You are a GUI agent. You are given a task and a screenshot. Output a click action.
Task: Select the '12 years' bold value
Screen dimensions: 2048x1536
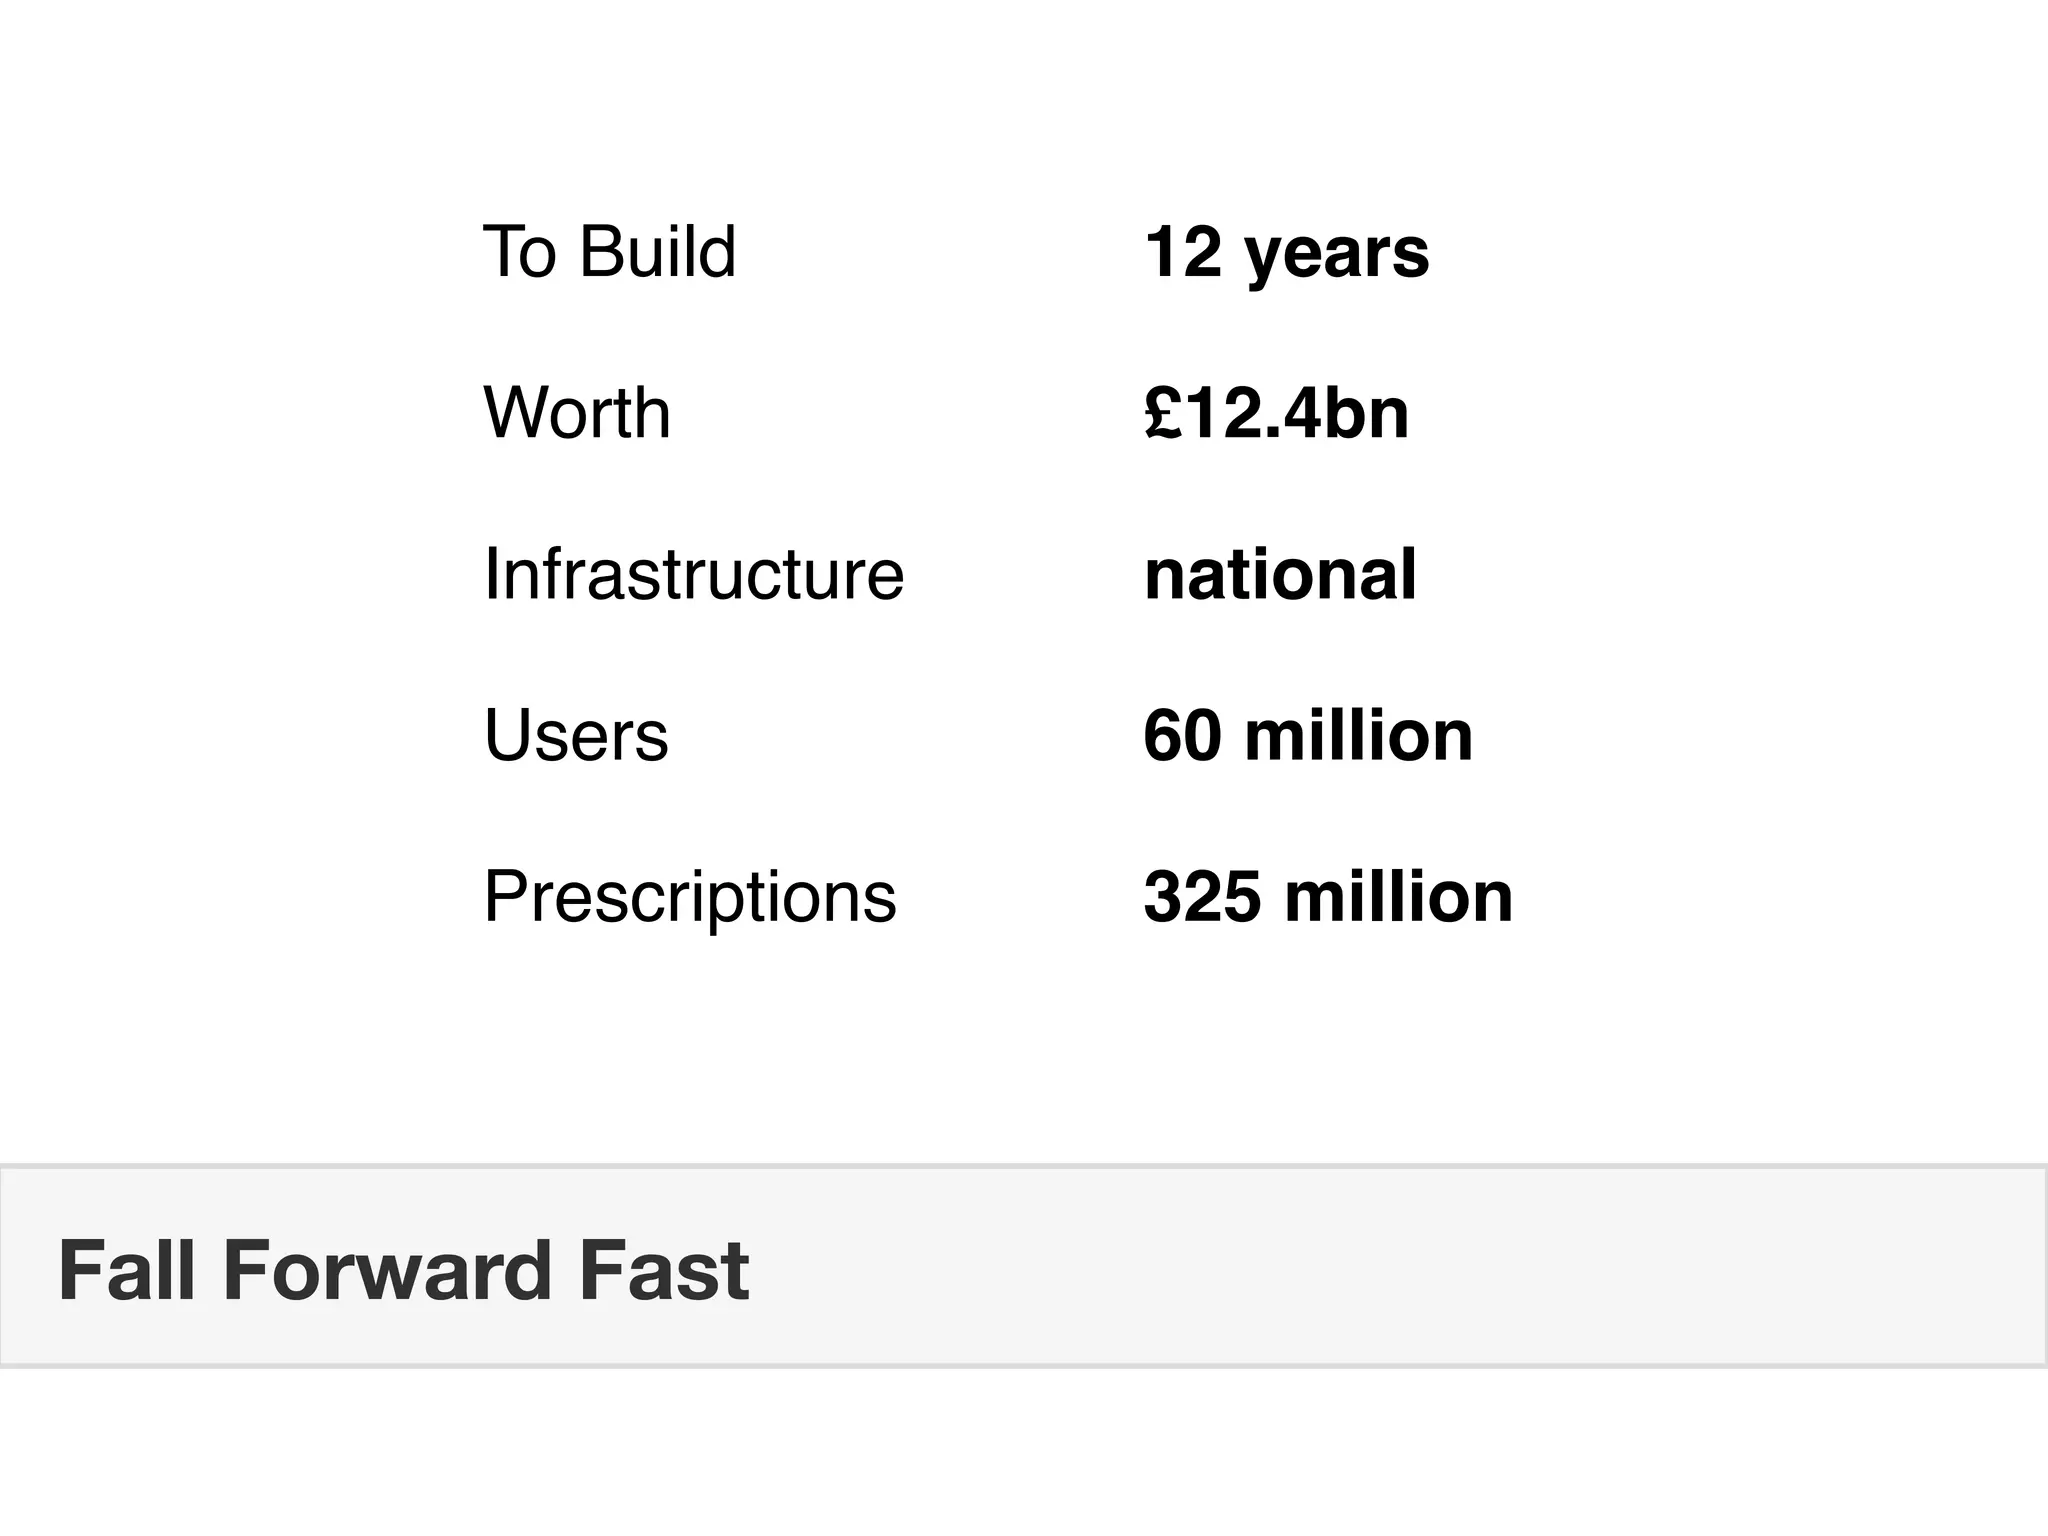tap(1287, 254)
